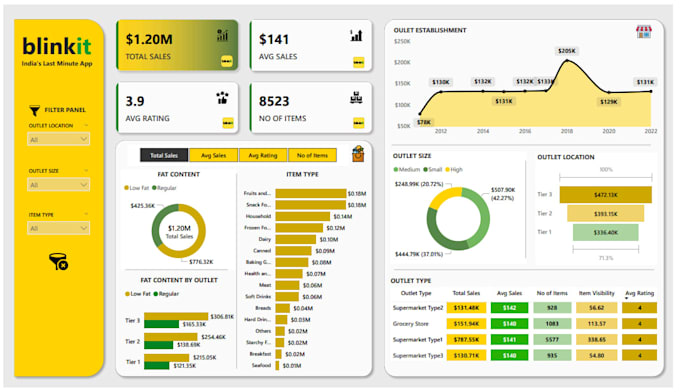Click the Dairy item type bar

pos(295,239)
